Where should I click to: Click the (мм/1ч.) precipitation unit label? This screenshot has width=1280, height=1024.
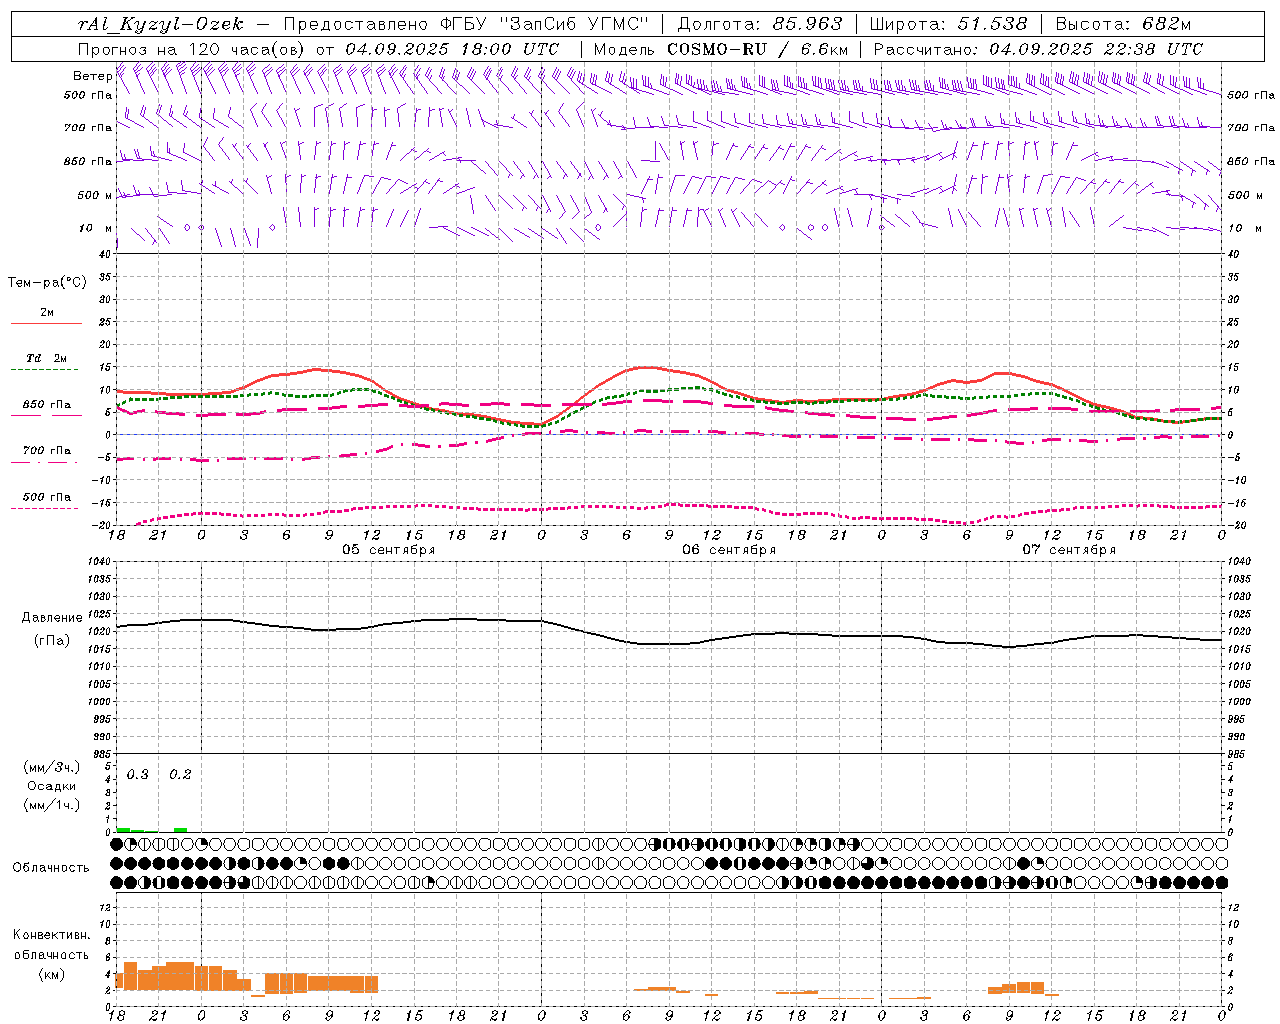[x=52, y=805]
